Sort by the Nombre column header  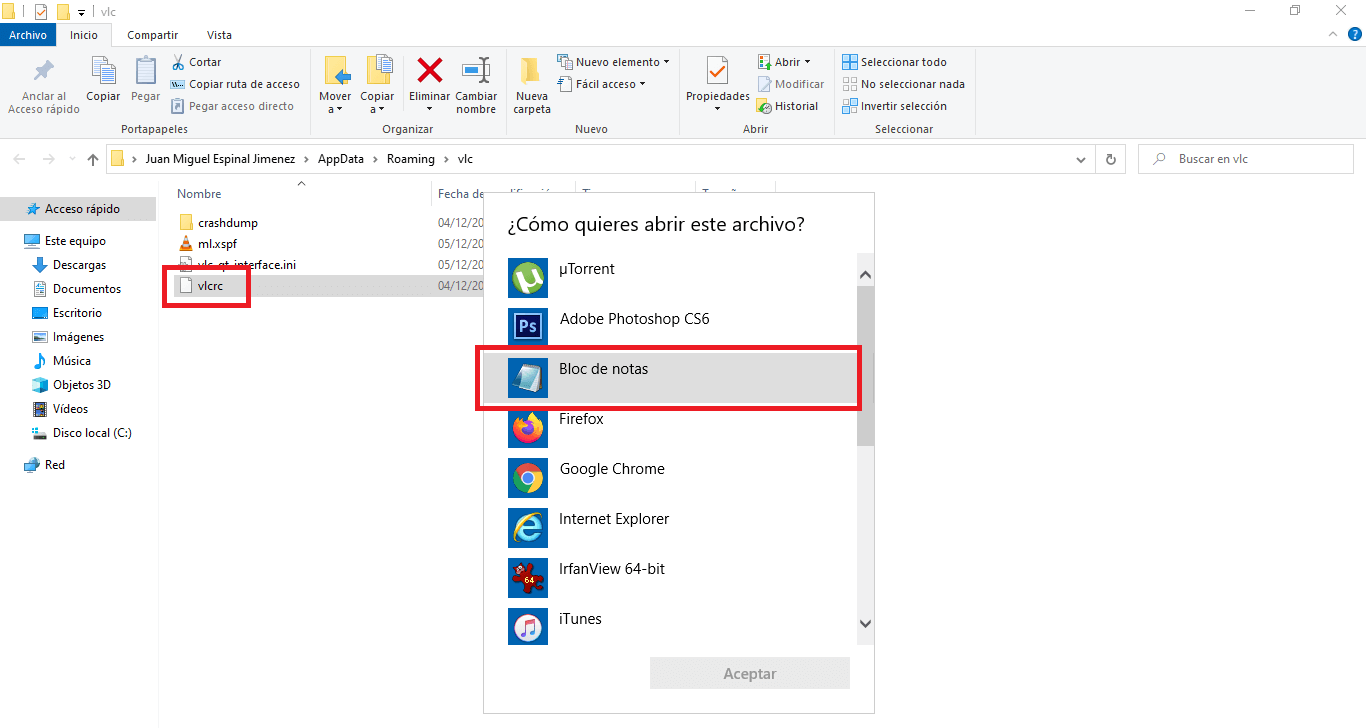point(199,194)
